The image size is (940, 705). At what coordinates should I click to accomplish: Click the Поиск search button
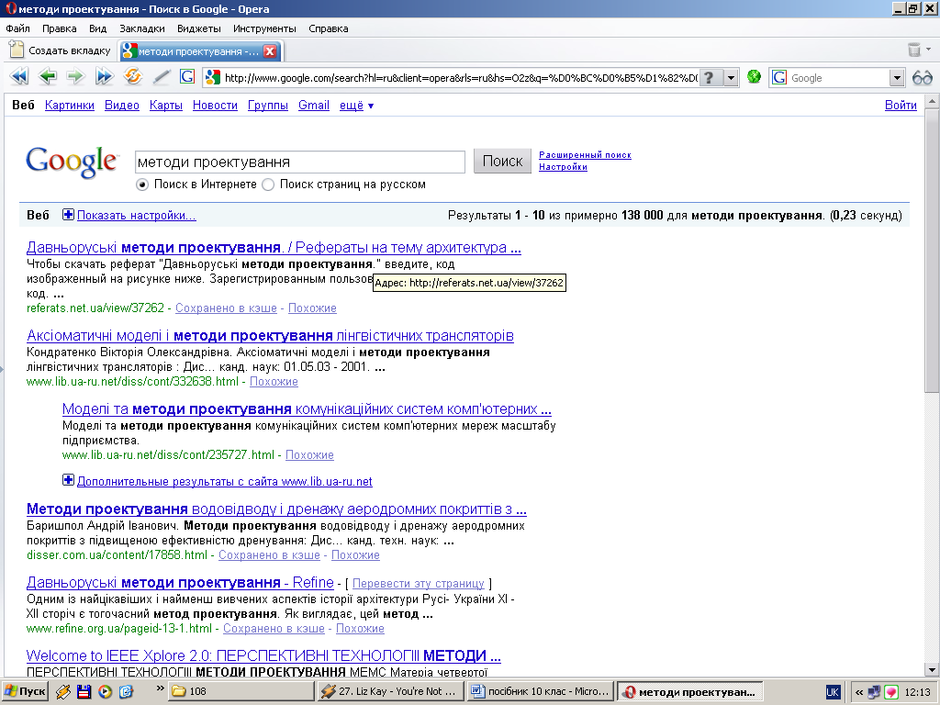[x=502, y=161]
